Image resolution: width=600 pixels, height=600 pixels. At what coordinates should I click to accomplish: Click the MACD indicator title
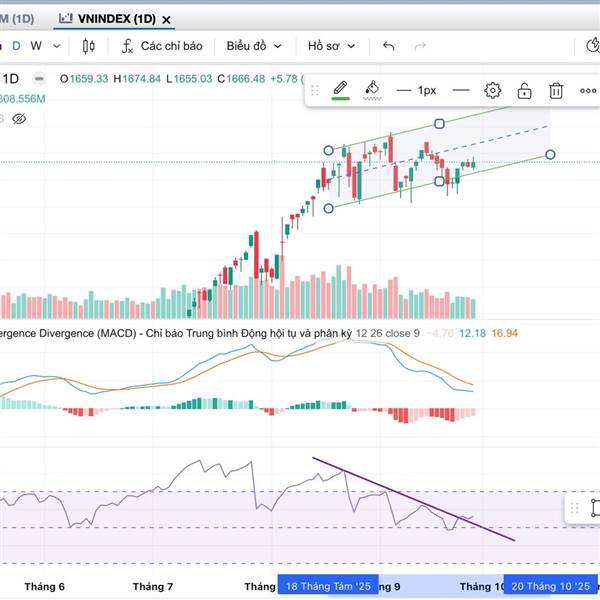coord(176,333)
